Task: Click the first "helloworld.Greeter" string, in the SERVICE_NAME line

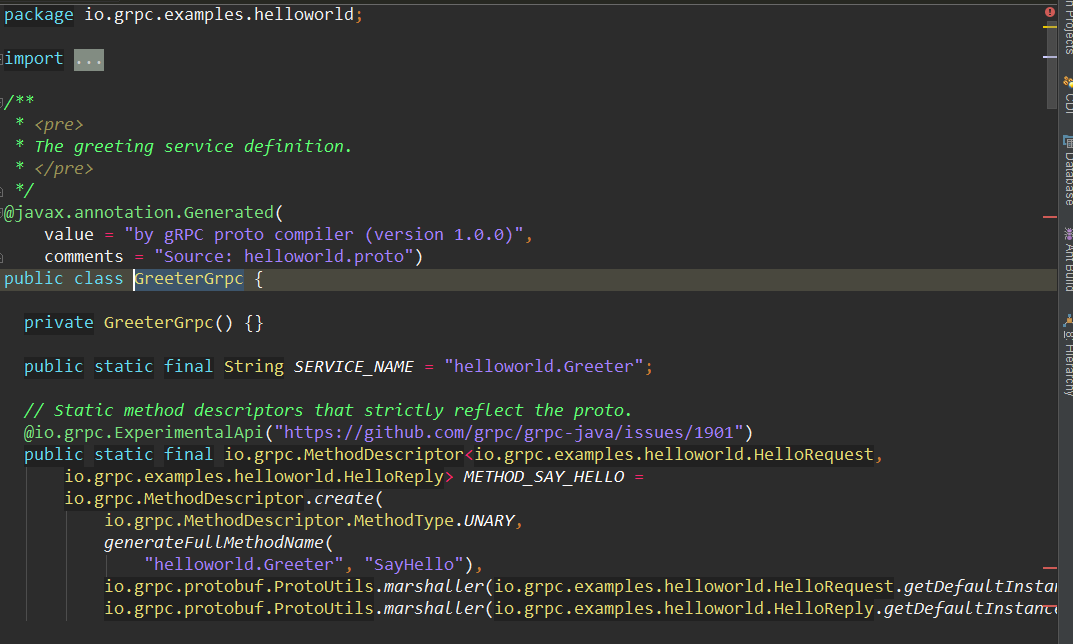Action: pyautogui.click(x=544, y=367)
